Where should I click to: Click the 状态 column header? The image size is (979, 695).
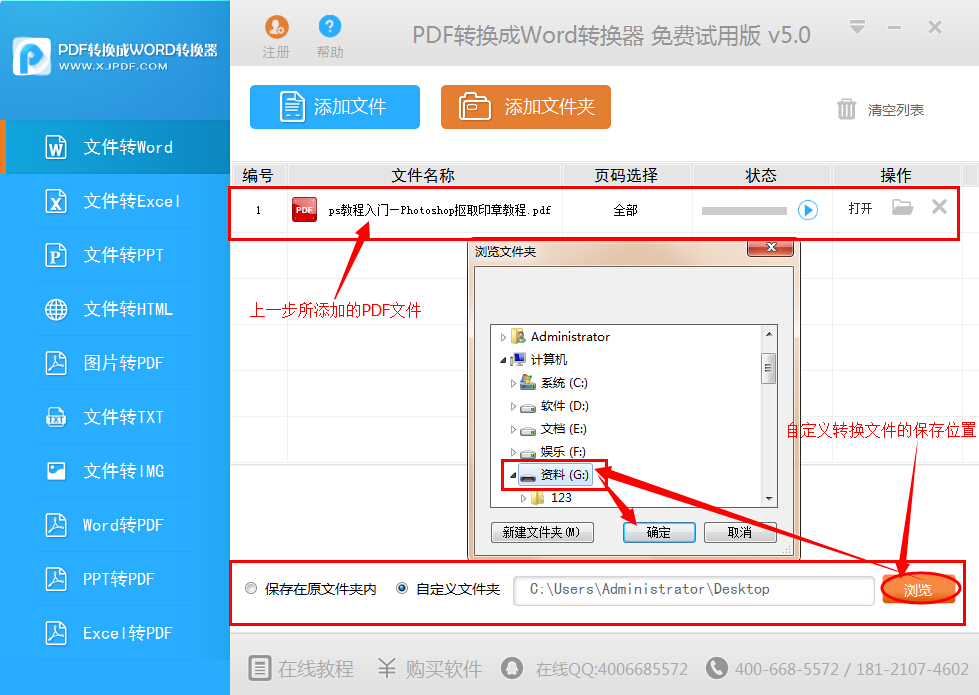click(x=761, y=175)
